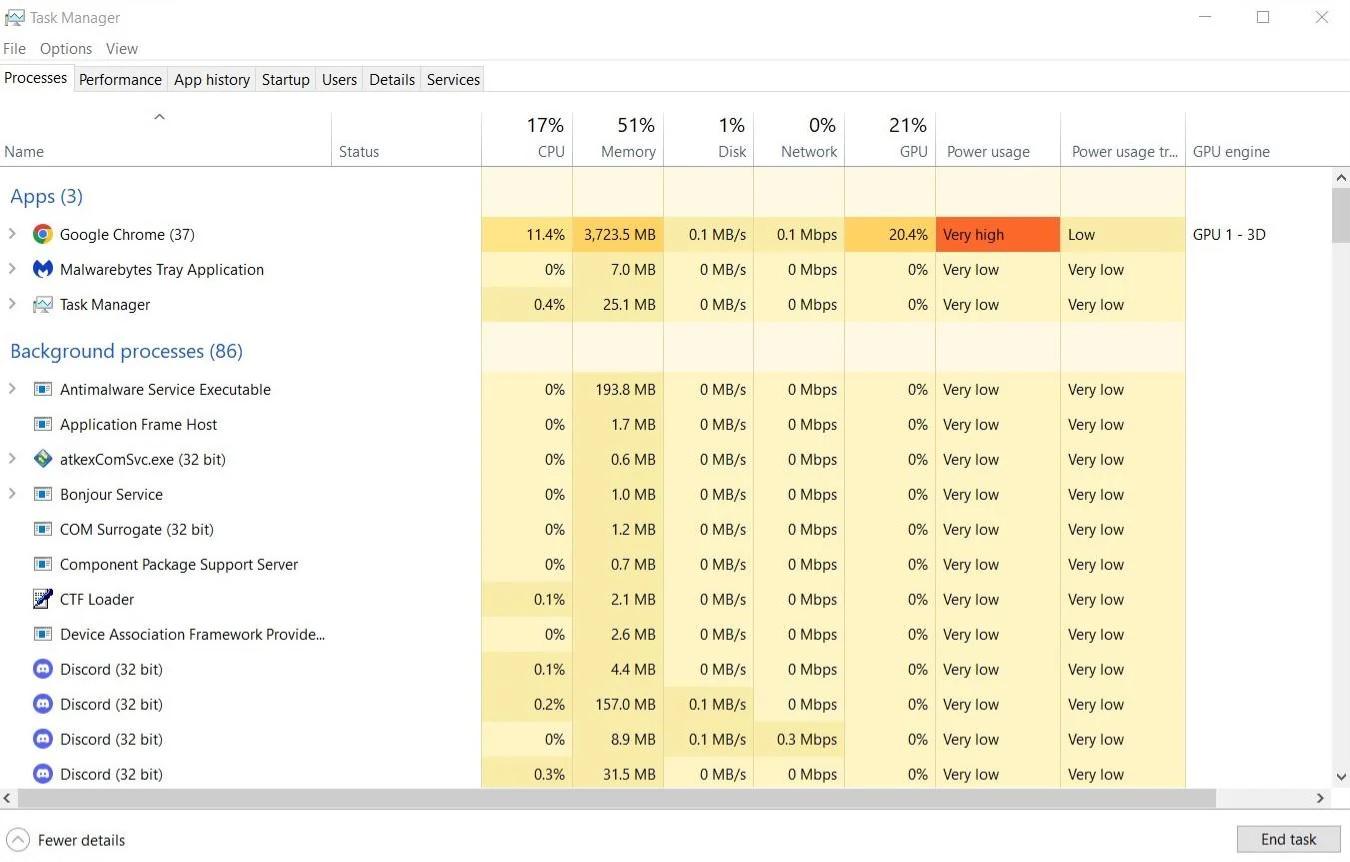1350x862 pixels.
Task: Sort processes by Memory usage
Action: coord(618,139)
